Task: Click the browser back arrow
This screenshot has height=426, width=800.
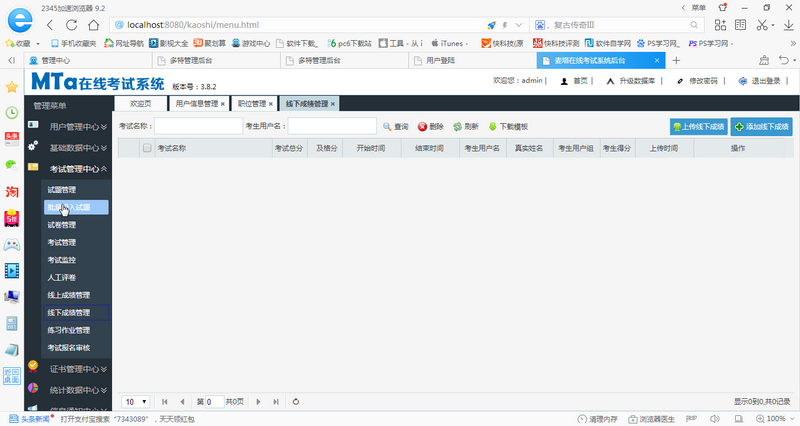Action: [50, 25]
